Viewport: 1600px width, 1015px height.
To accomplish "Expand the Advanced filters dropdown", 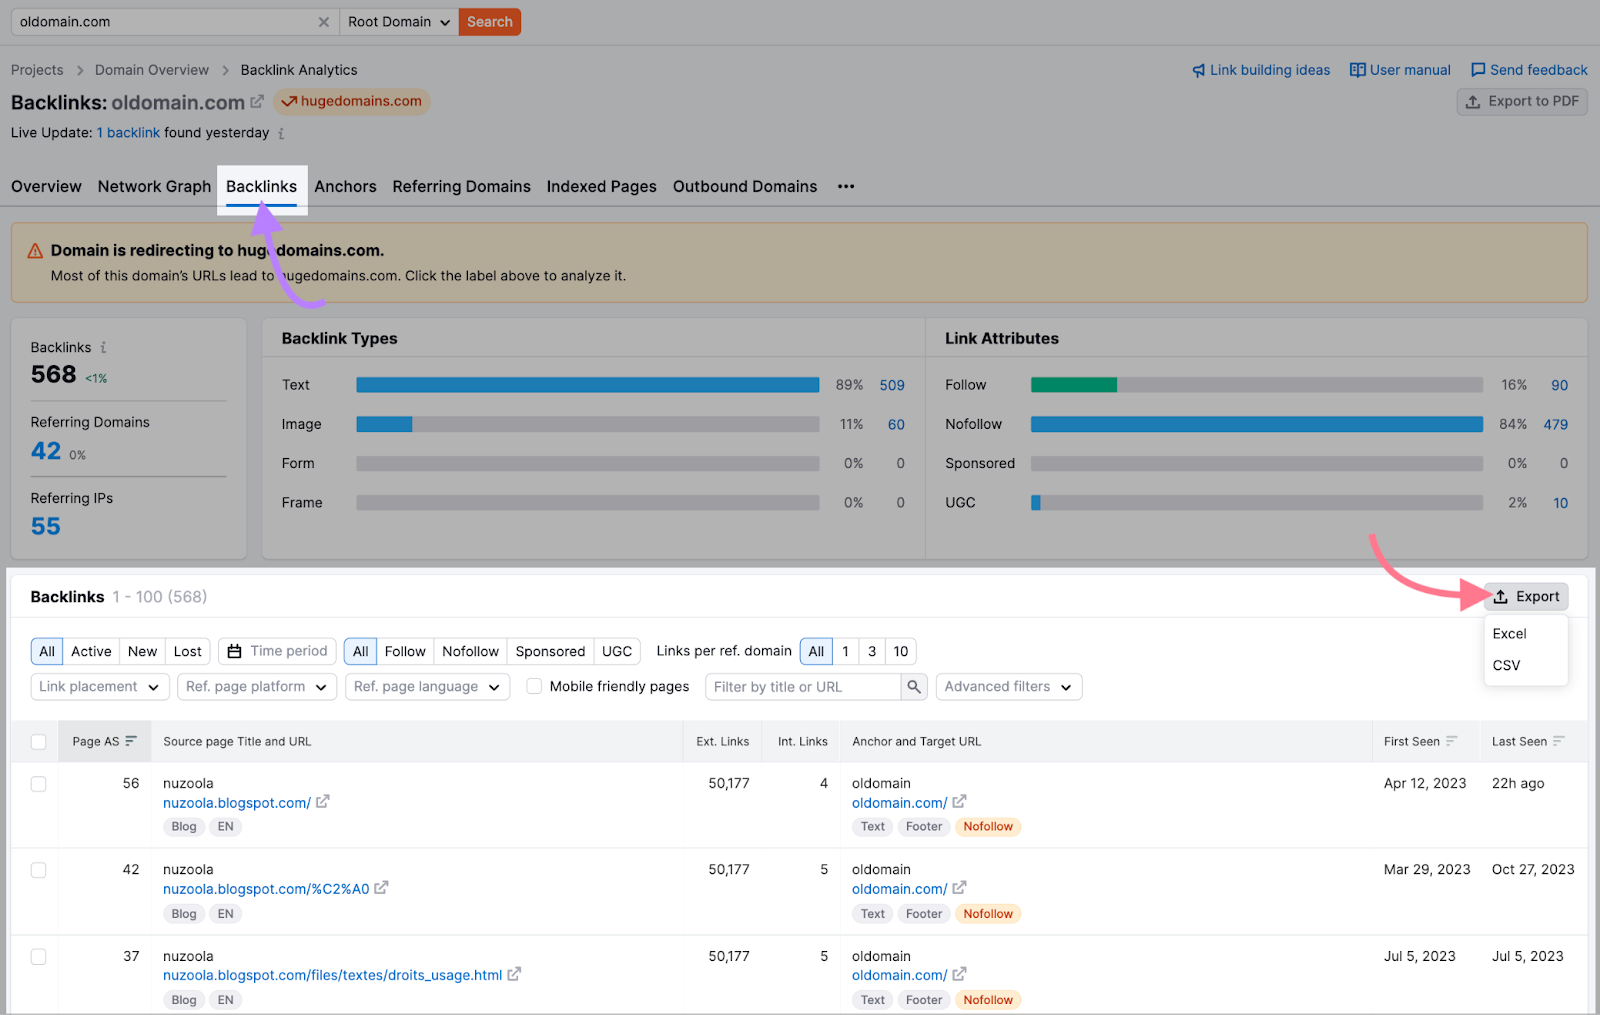I will 1007,687.
